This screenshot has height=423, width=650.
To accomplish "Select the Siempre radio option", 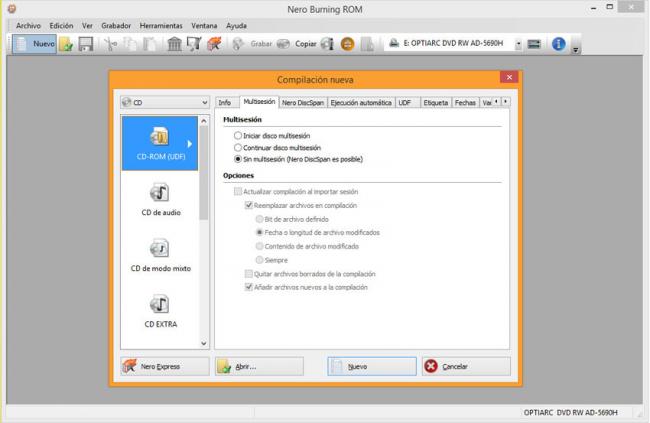I will 260,260.
